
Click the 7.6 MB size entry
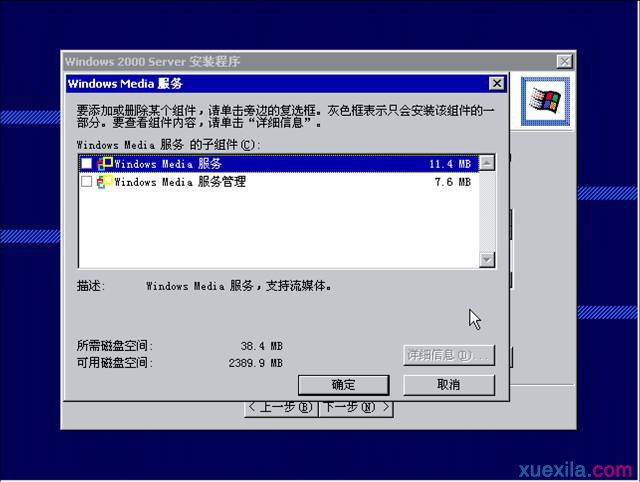[x=453, y=182]
